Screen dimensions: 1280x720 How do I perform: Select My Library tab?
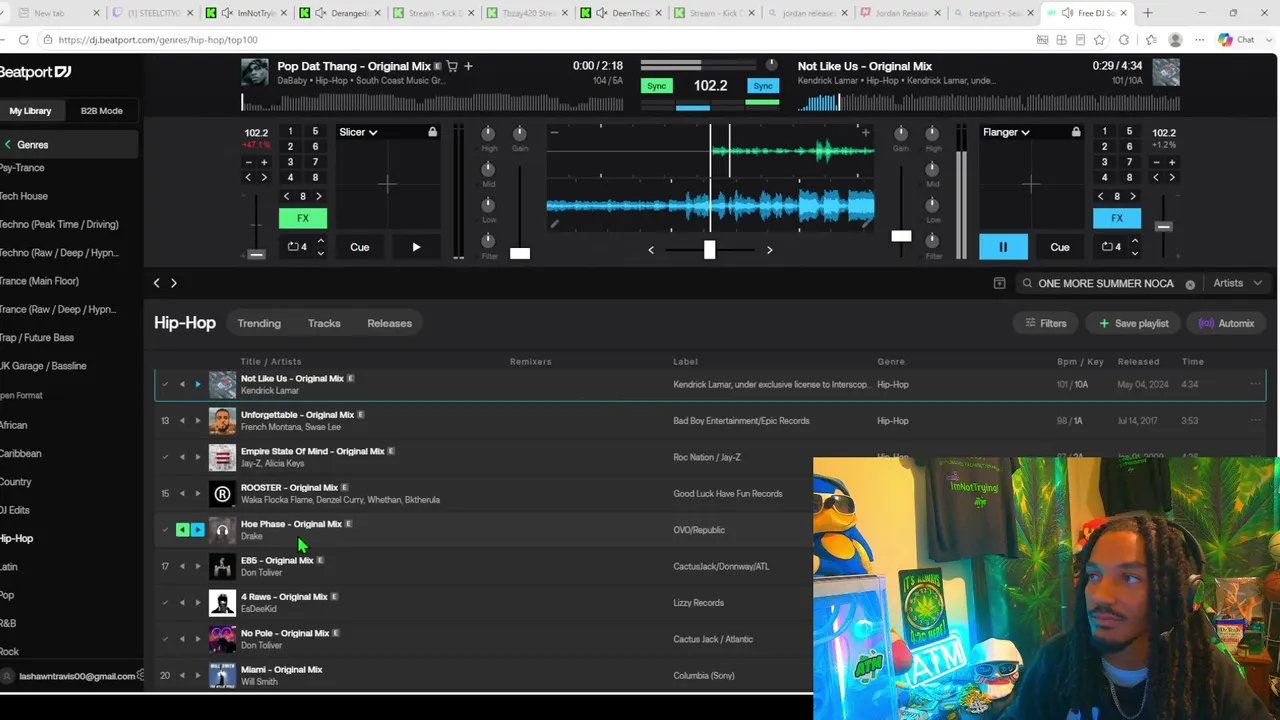click(31, 111)
